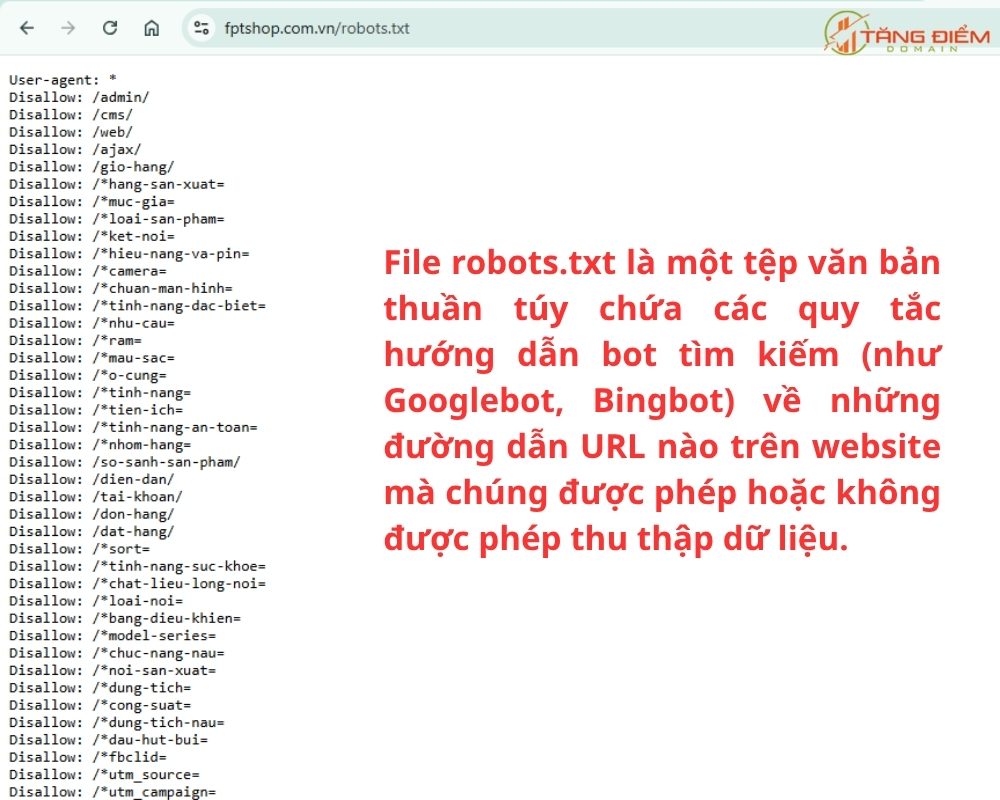Click the 'Disallow: /*model-series=' line

point(112,635)
